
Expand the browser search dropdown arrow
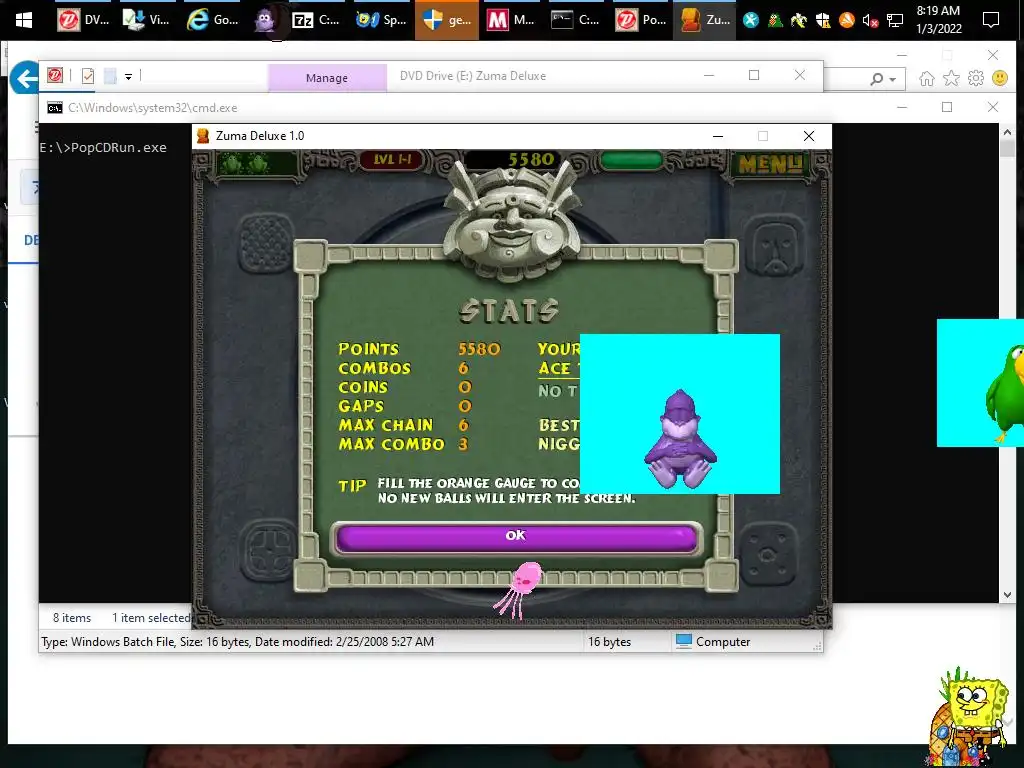coord(893,80)
